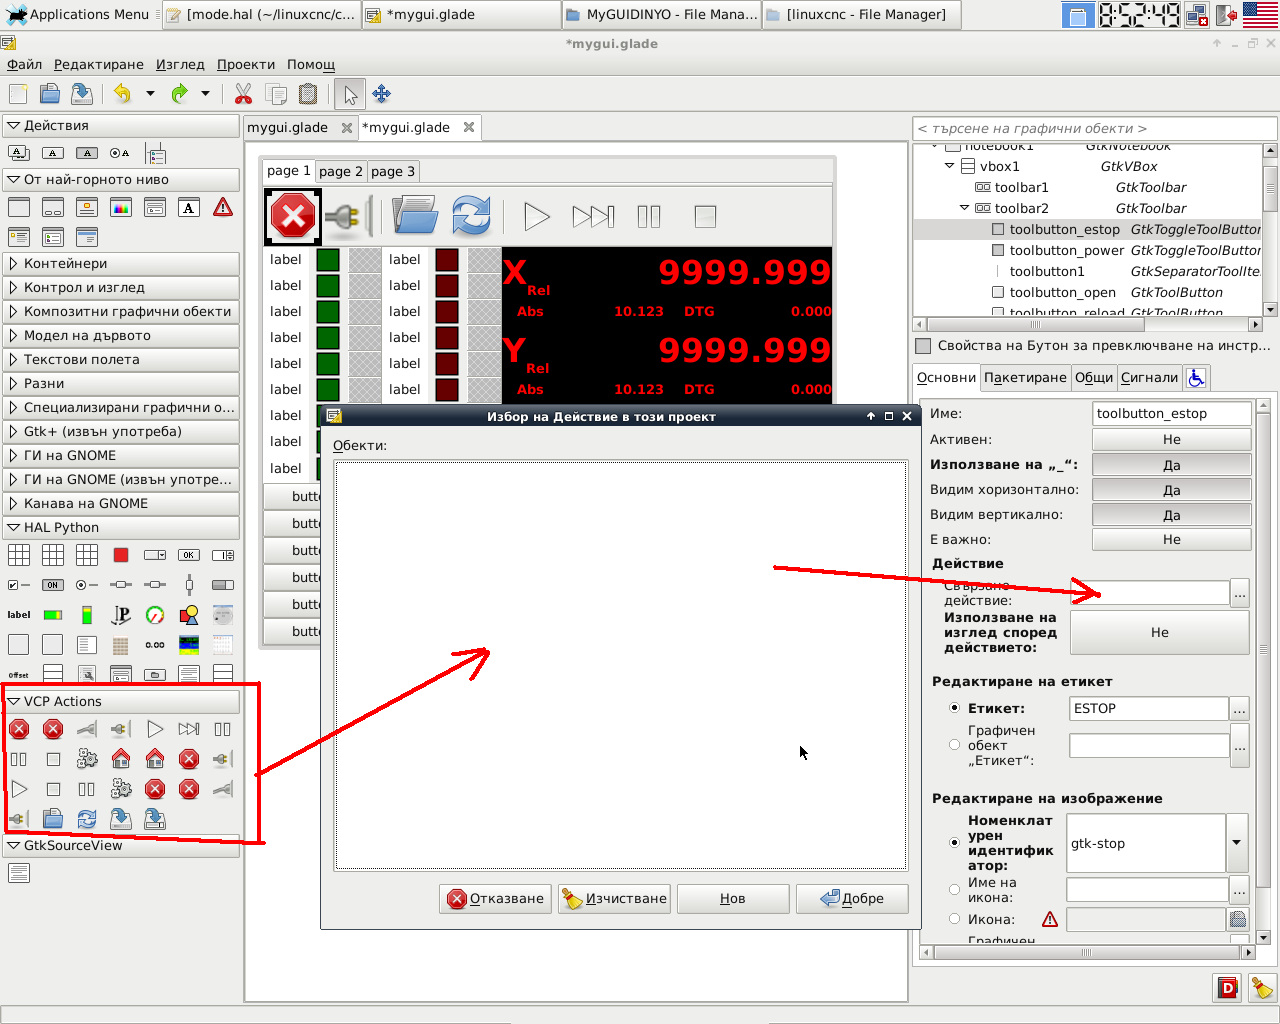
Task: Choose the step-forward action in VCP Actions
Action: tap(189, 729)
